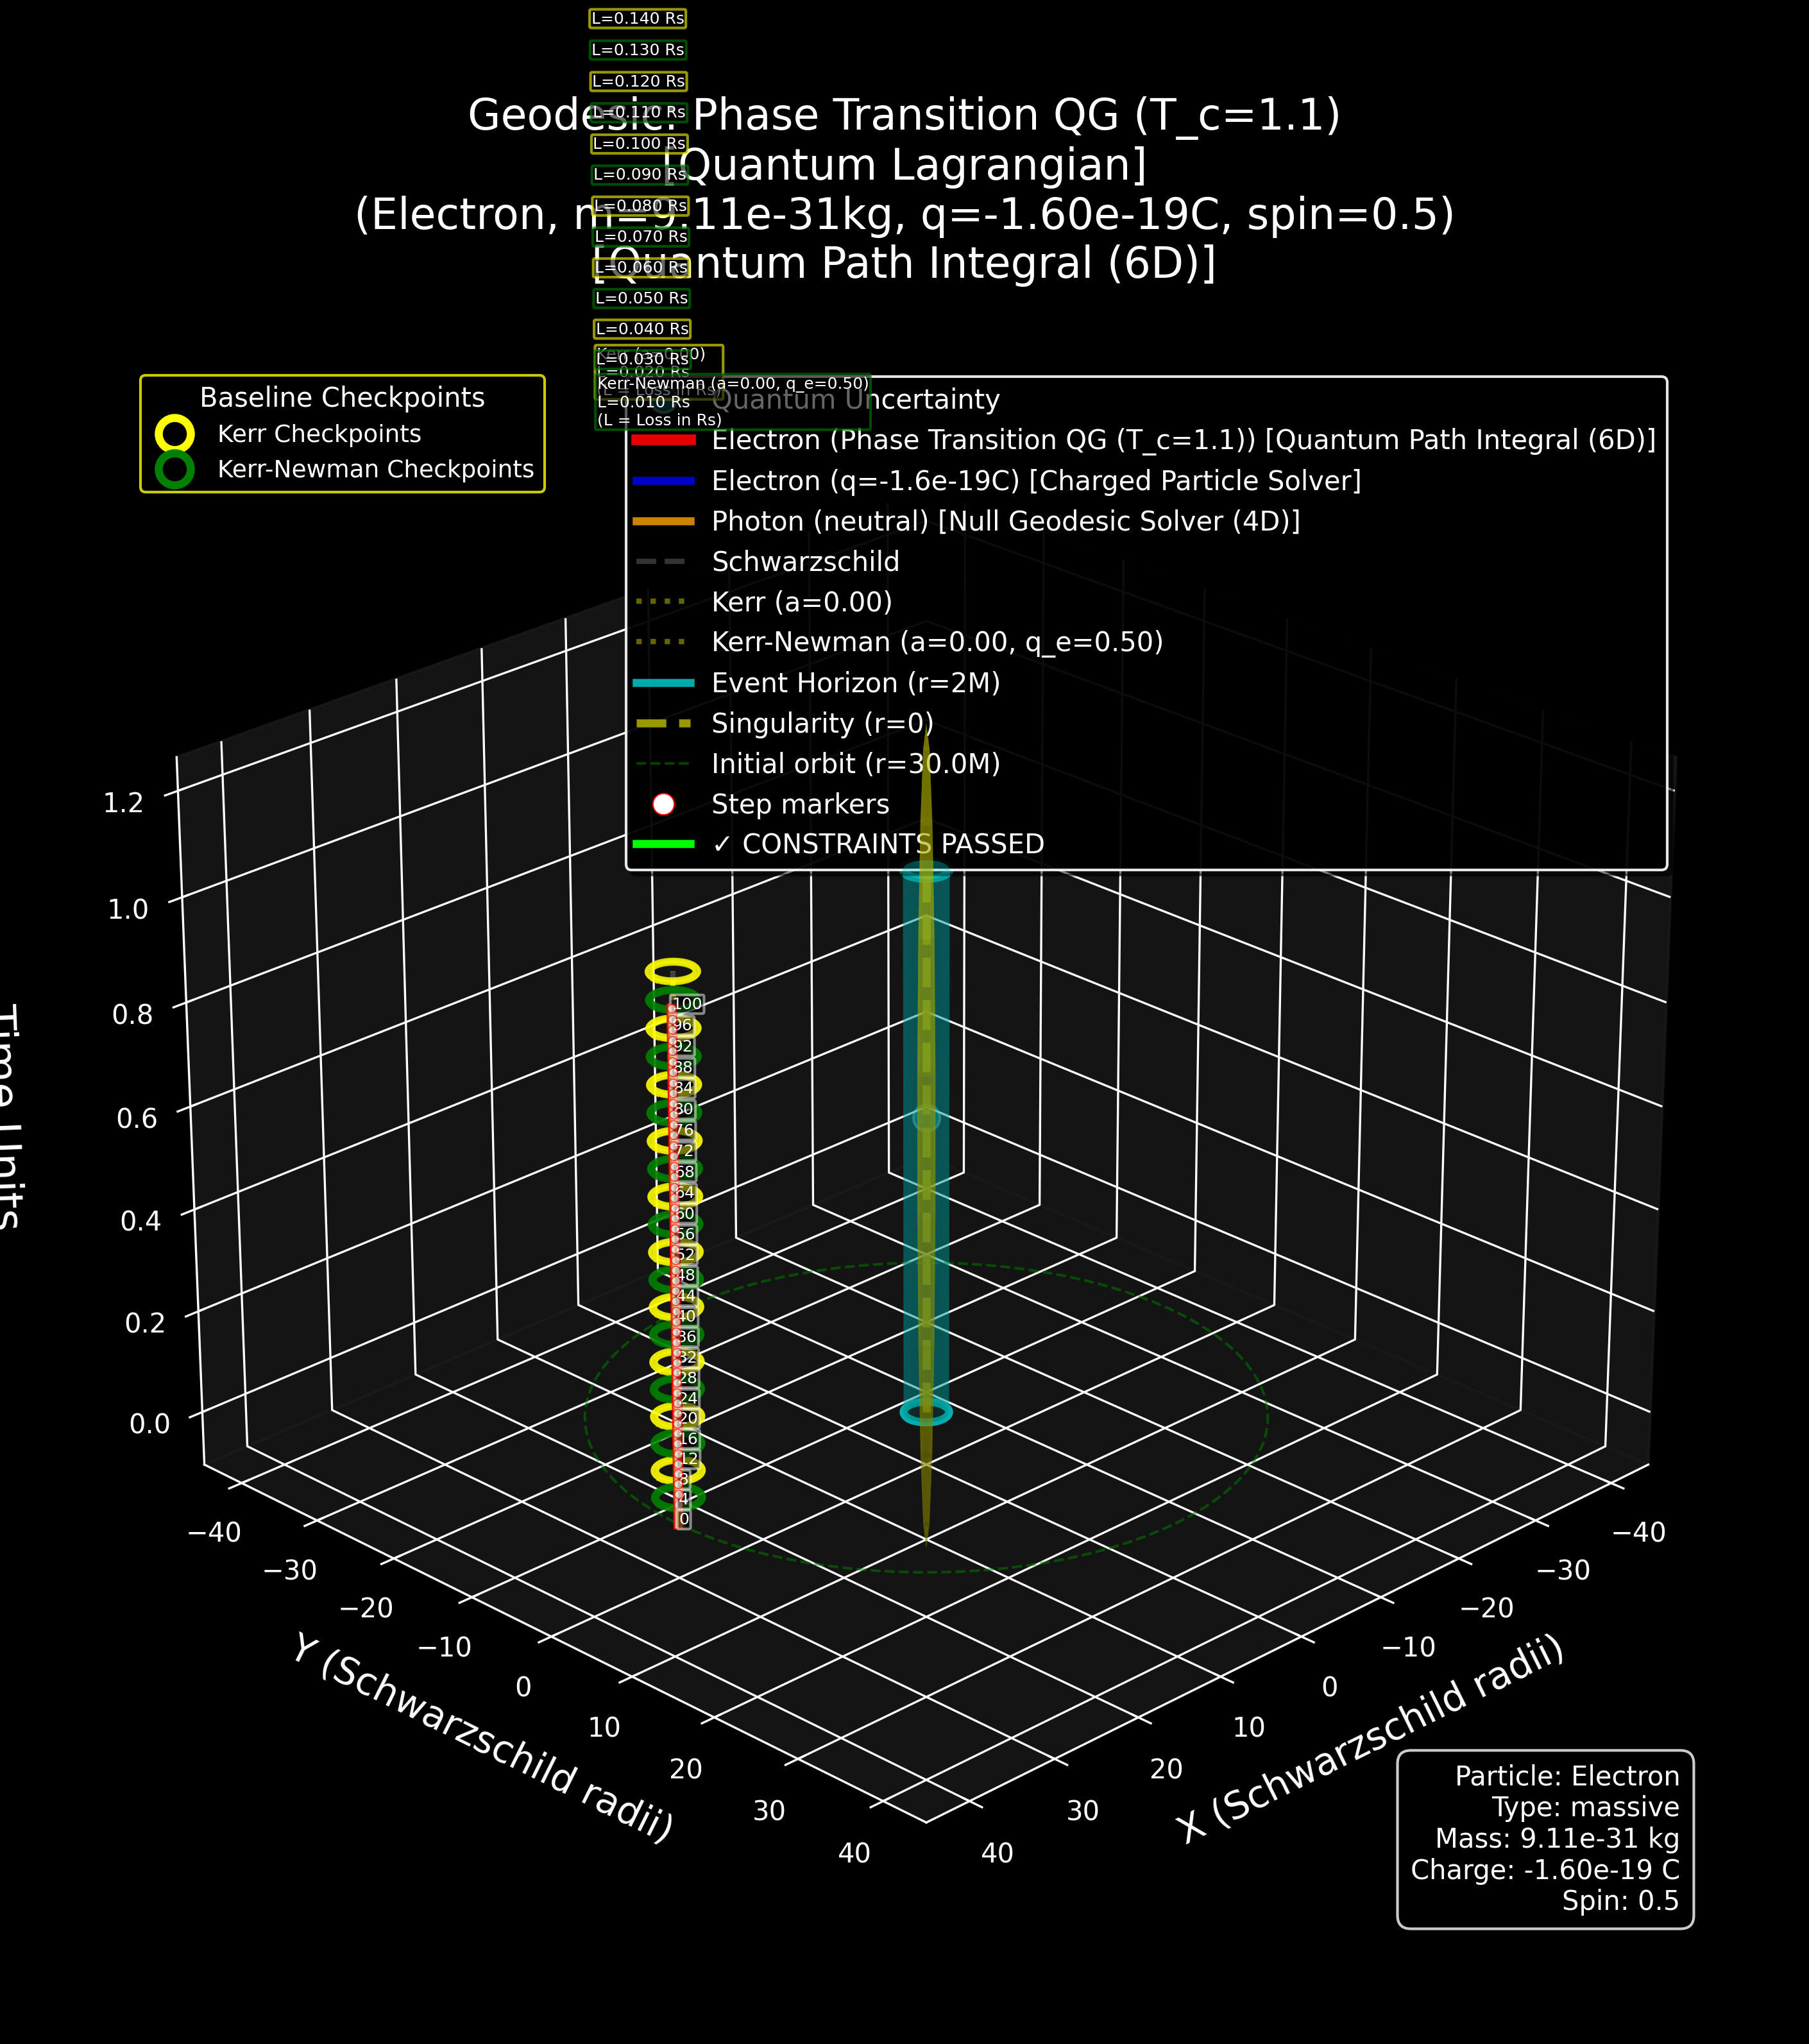Click 'Photon (neutral) [Null Geodesic Solver (4D)]' label
The height and width of the screenshot is (2044, 1809).
tap(1006, 521)
